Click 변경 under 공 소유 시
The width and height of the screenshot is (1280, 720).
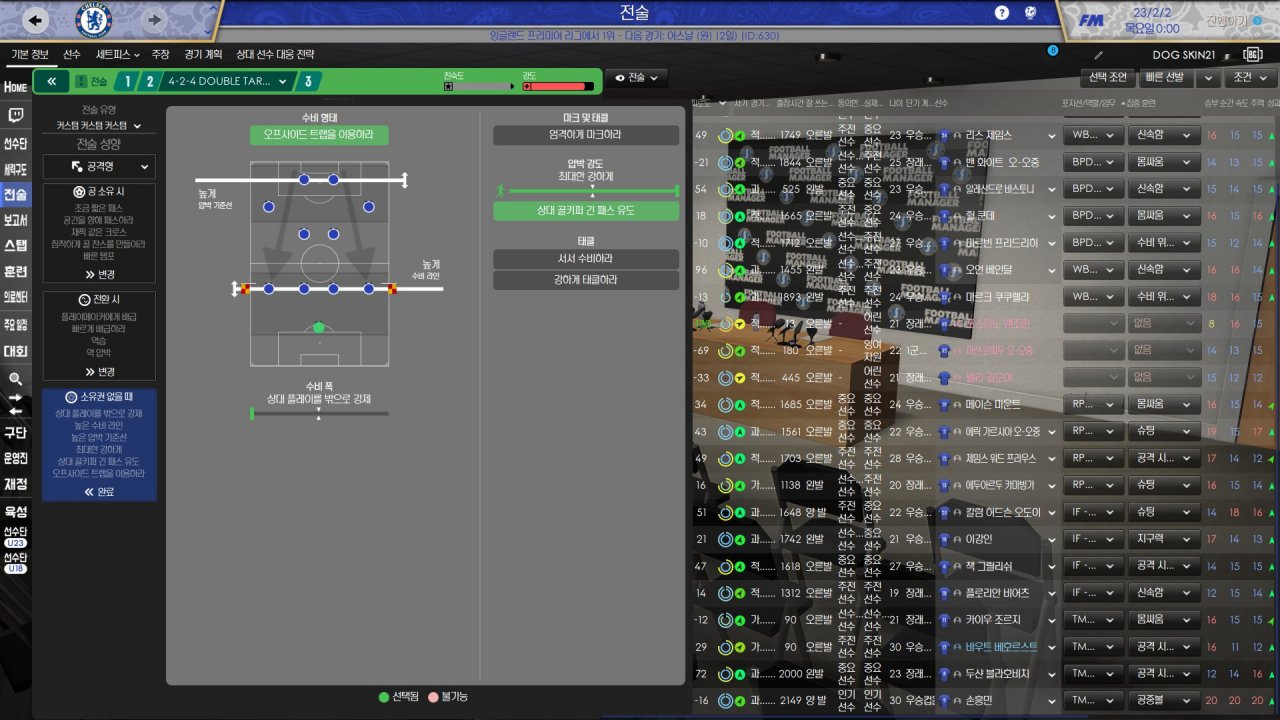100,274
